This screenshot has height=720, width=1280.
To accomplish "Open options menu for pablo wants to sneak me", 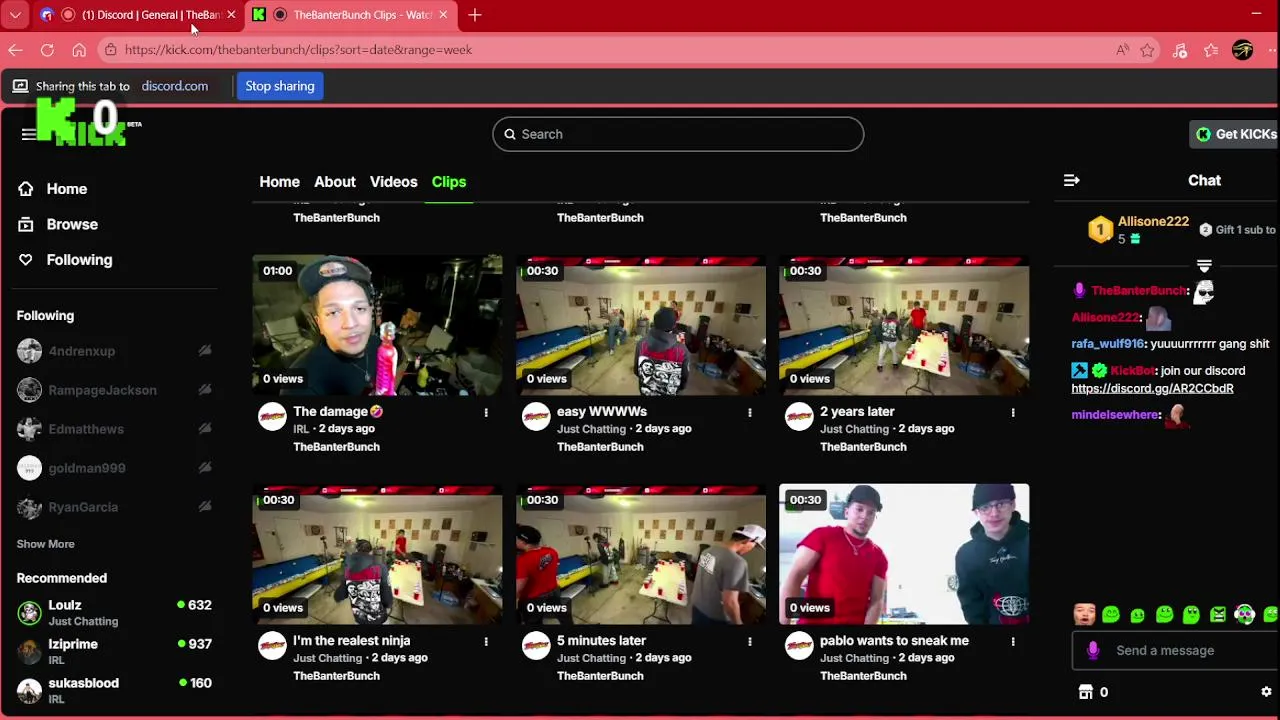I will point(1013,641).
